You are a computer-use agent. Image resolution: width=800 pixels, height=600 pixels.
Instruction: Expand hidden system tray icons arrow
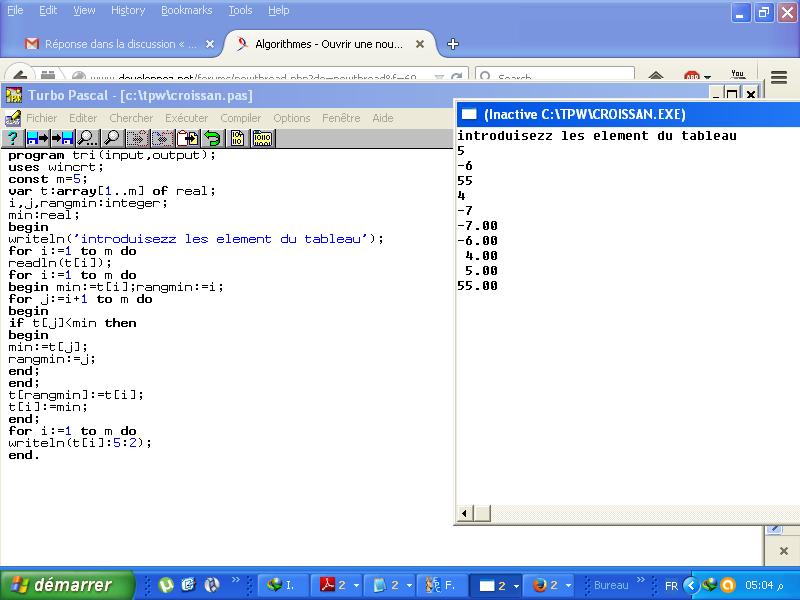coord(690,585)
